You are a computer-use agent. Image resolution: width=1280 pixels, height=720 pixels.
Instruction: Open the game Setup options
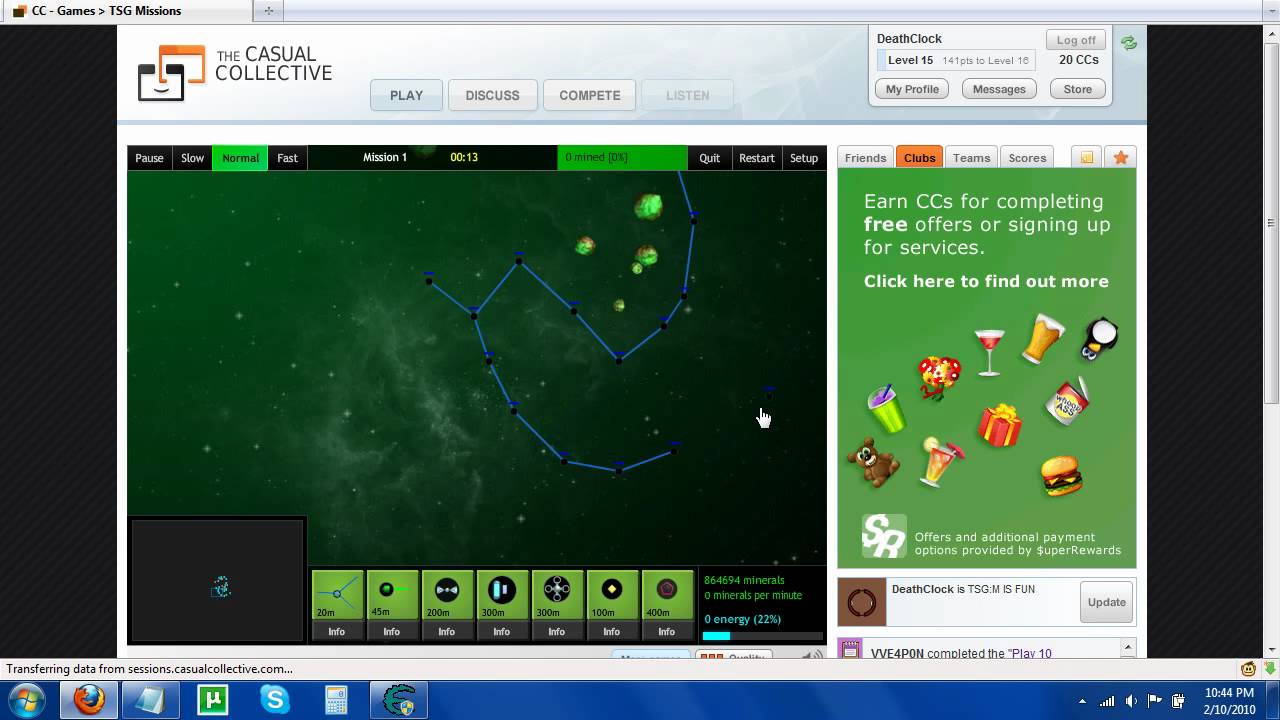[x=804, y=158]
